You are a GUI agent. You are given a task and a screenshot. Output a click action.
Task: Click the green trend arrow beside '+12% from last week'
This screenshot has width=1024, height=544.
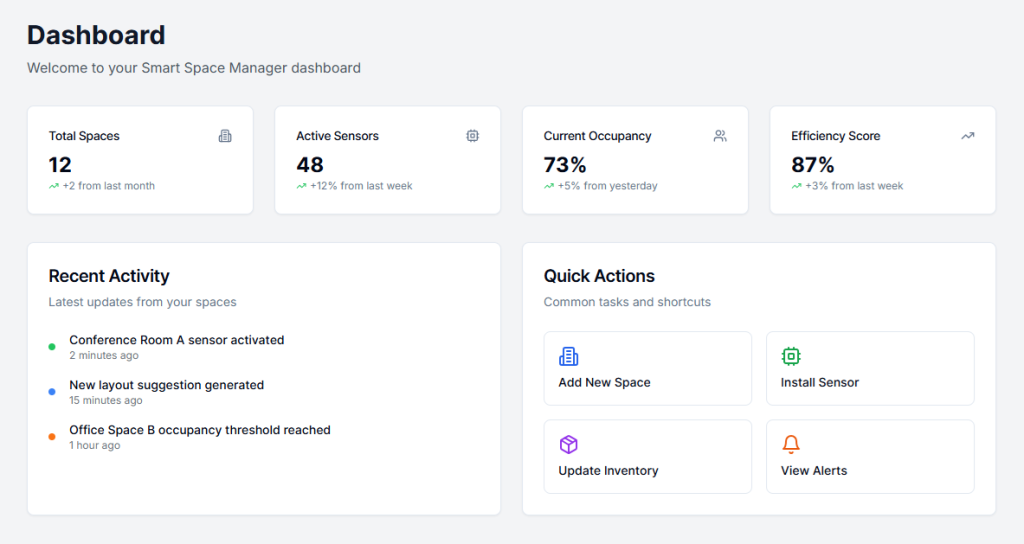[302, 186]
